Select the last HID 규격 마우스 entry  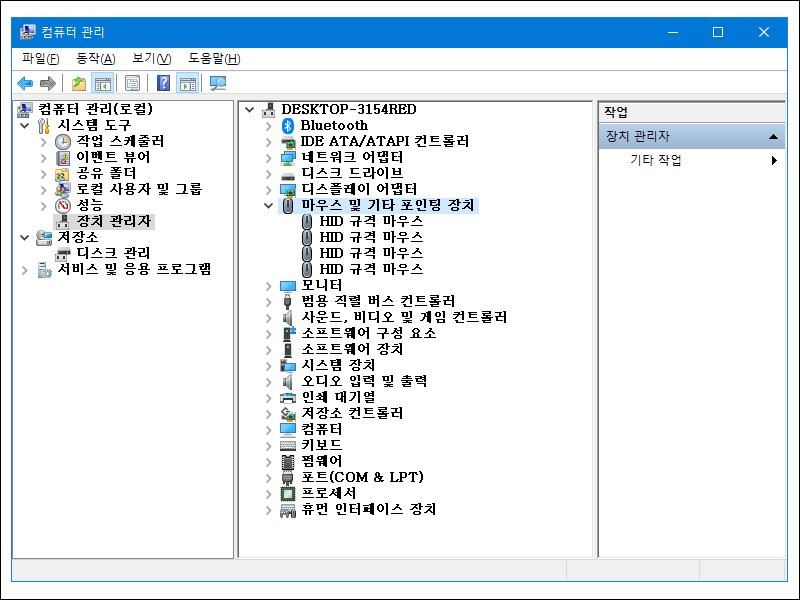click(371, 269)
